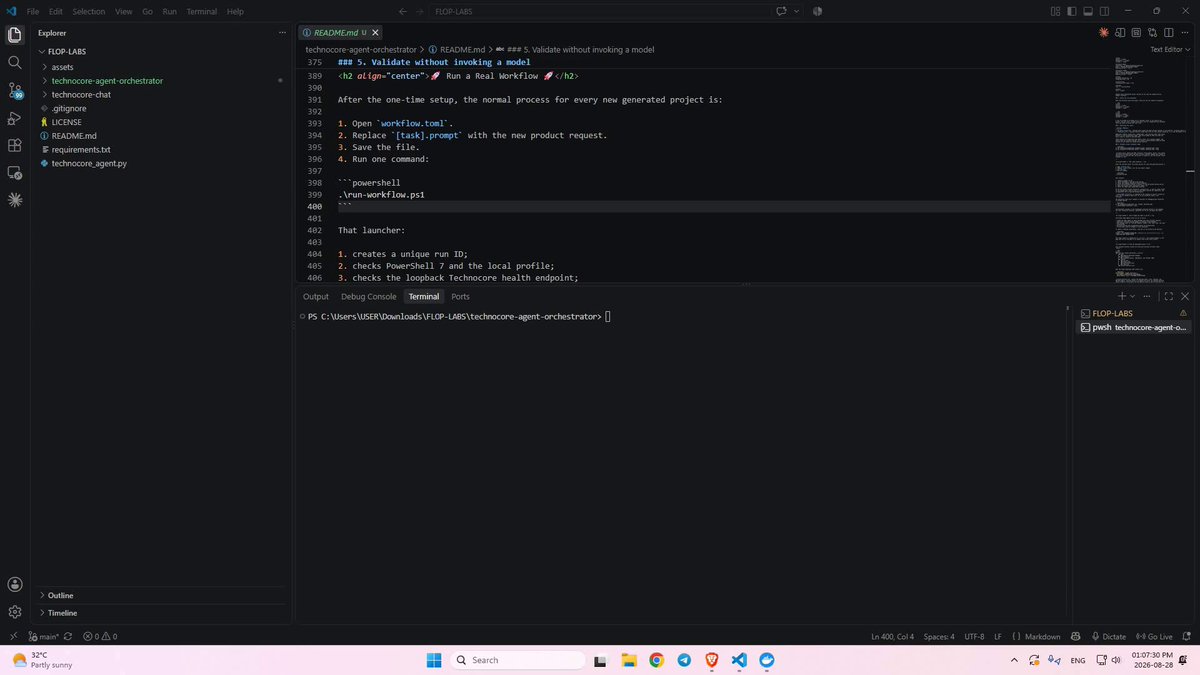Toggle the primary side bar layout
This screenshot has width=1200, height=675.
click(1074, 11)
